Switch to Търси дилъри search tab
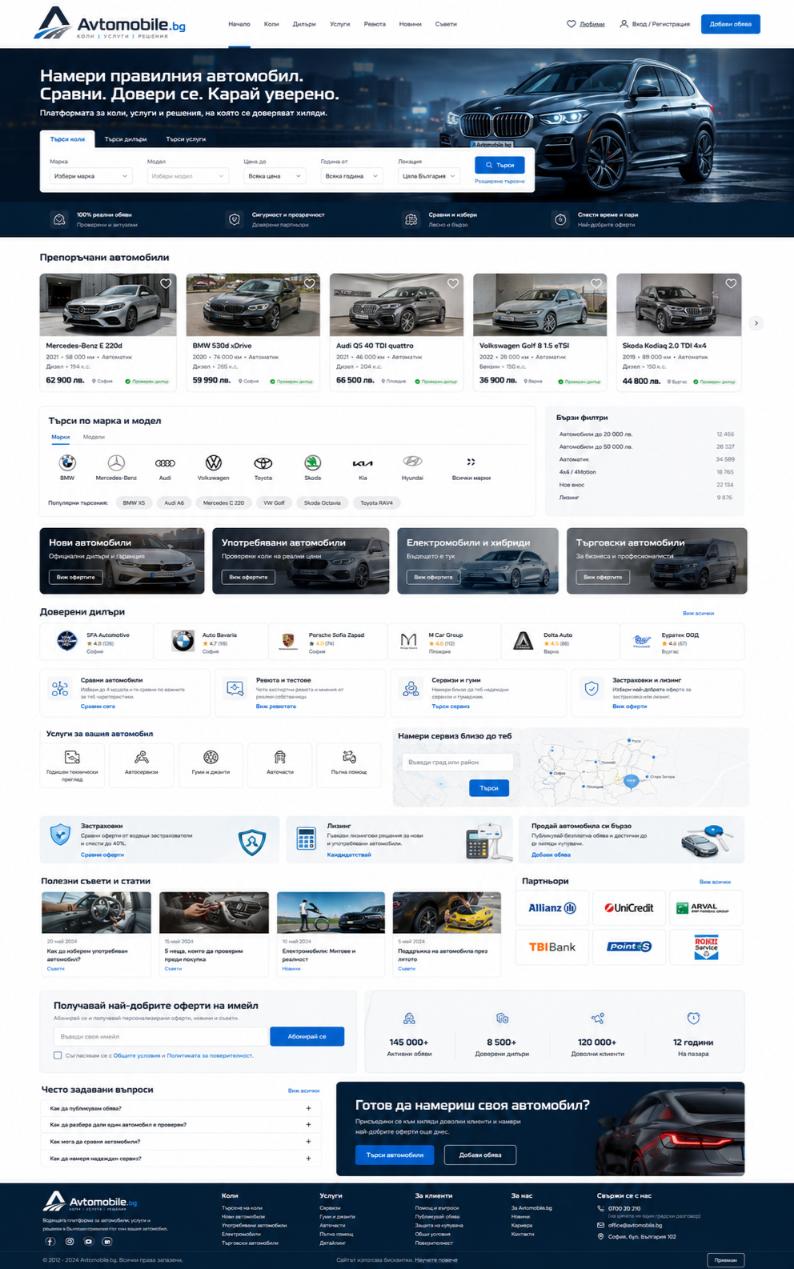Image resolution: width=794 pixels, height=1269 pixels. tap(126, 139)
